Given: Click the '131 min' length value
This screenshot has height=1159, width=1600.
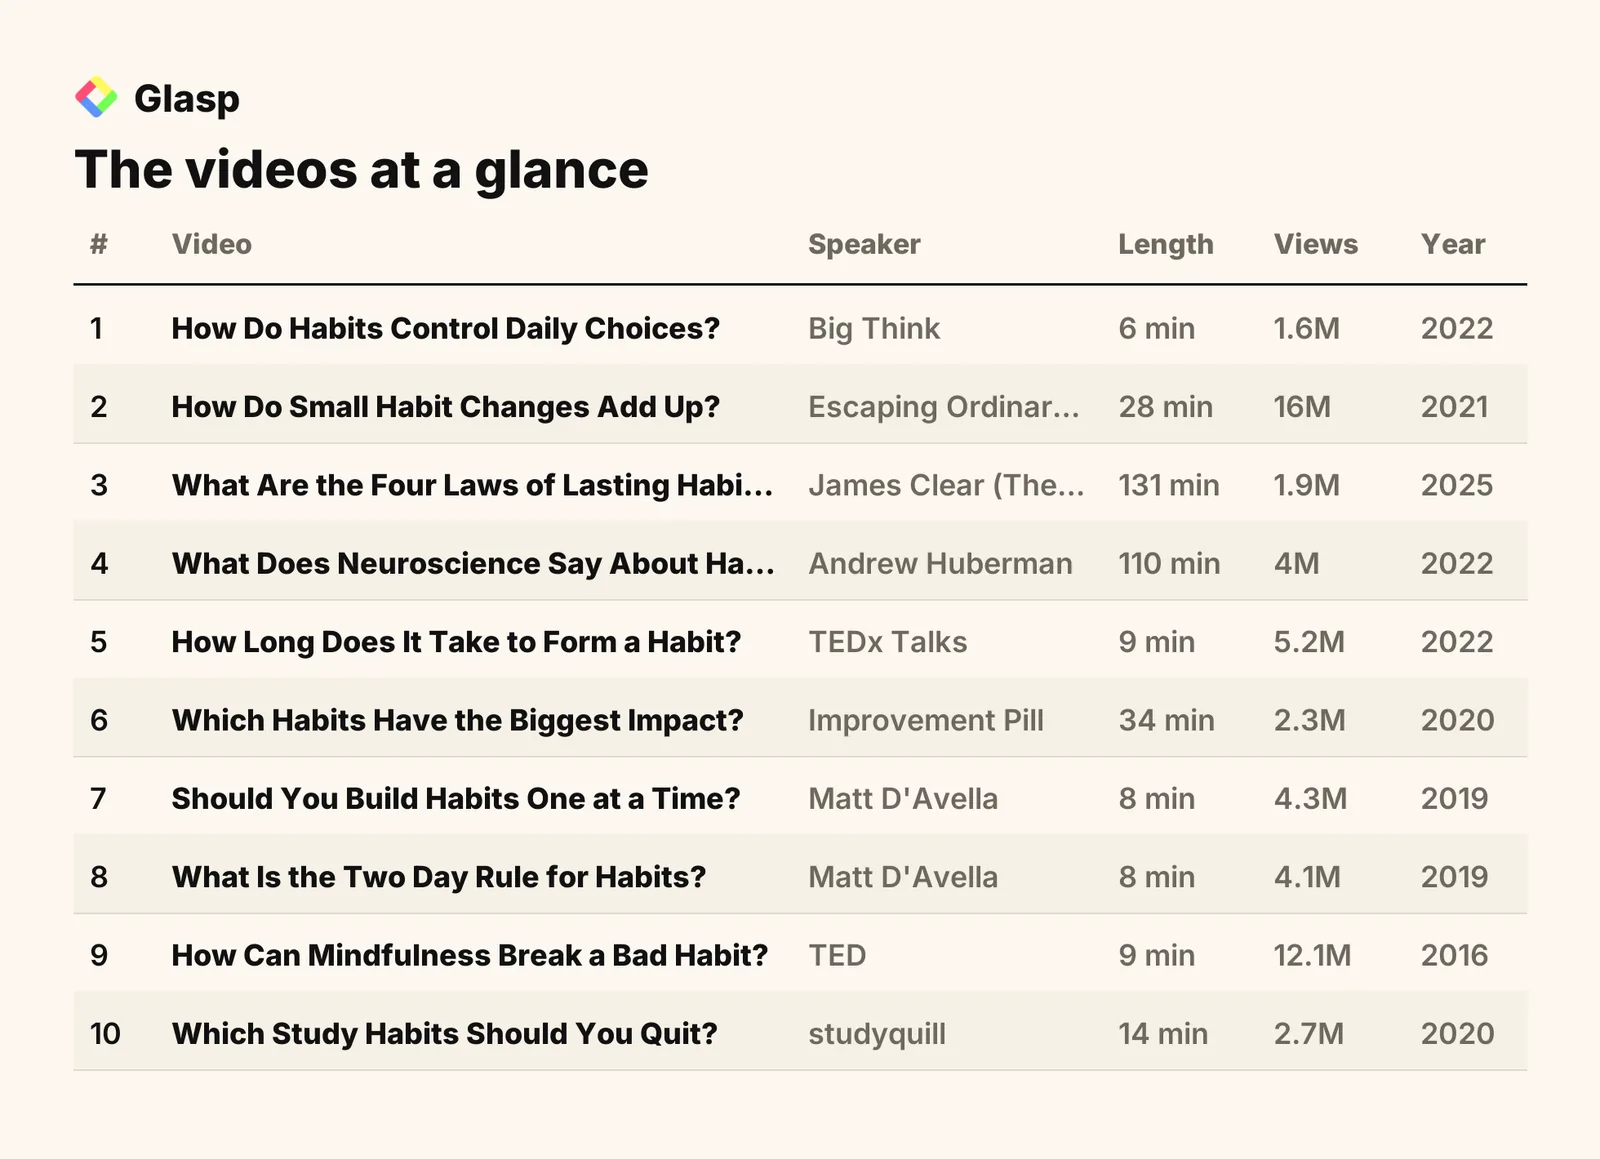Looking at the screenshot, I should tap(1169, 485).
